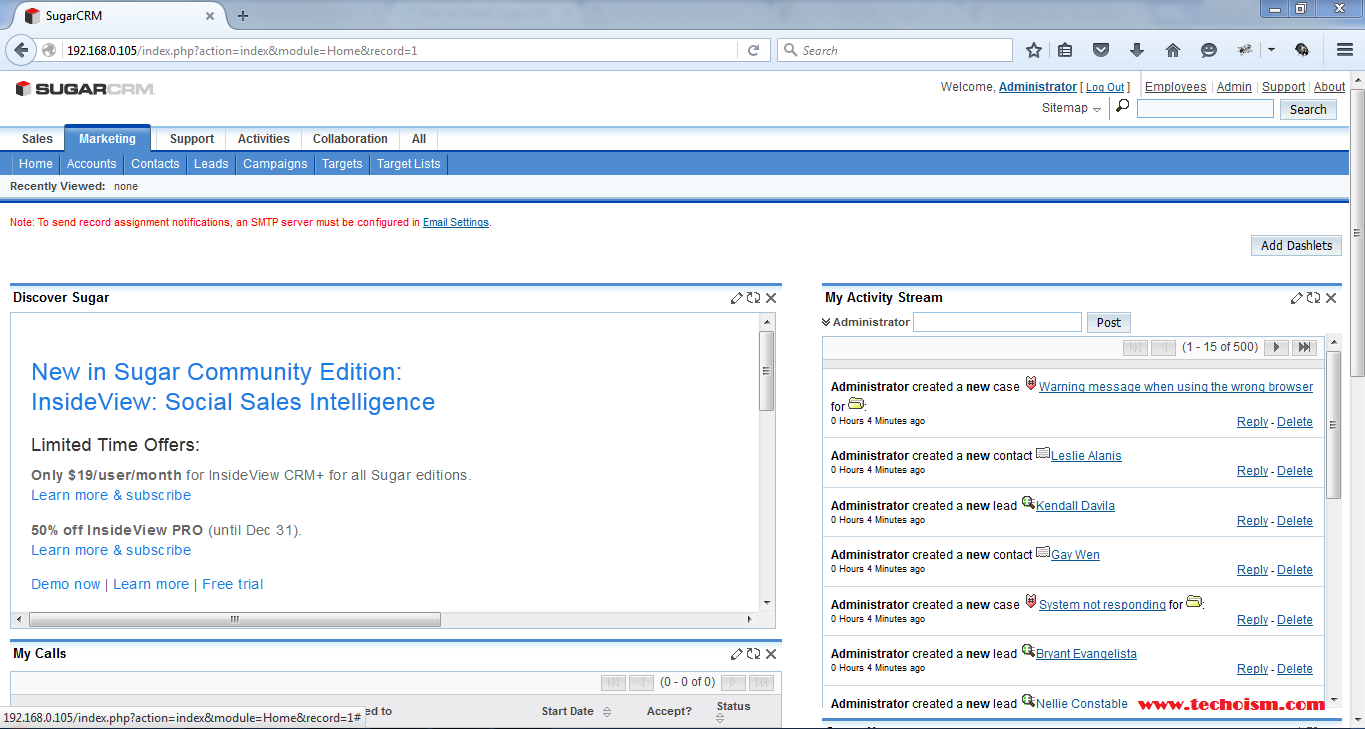
Task: Edit the Discover Sugar dashlet pencil icon
Action: pyautogui.click(x=737, y=298)
